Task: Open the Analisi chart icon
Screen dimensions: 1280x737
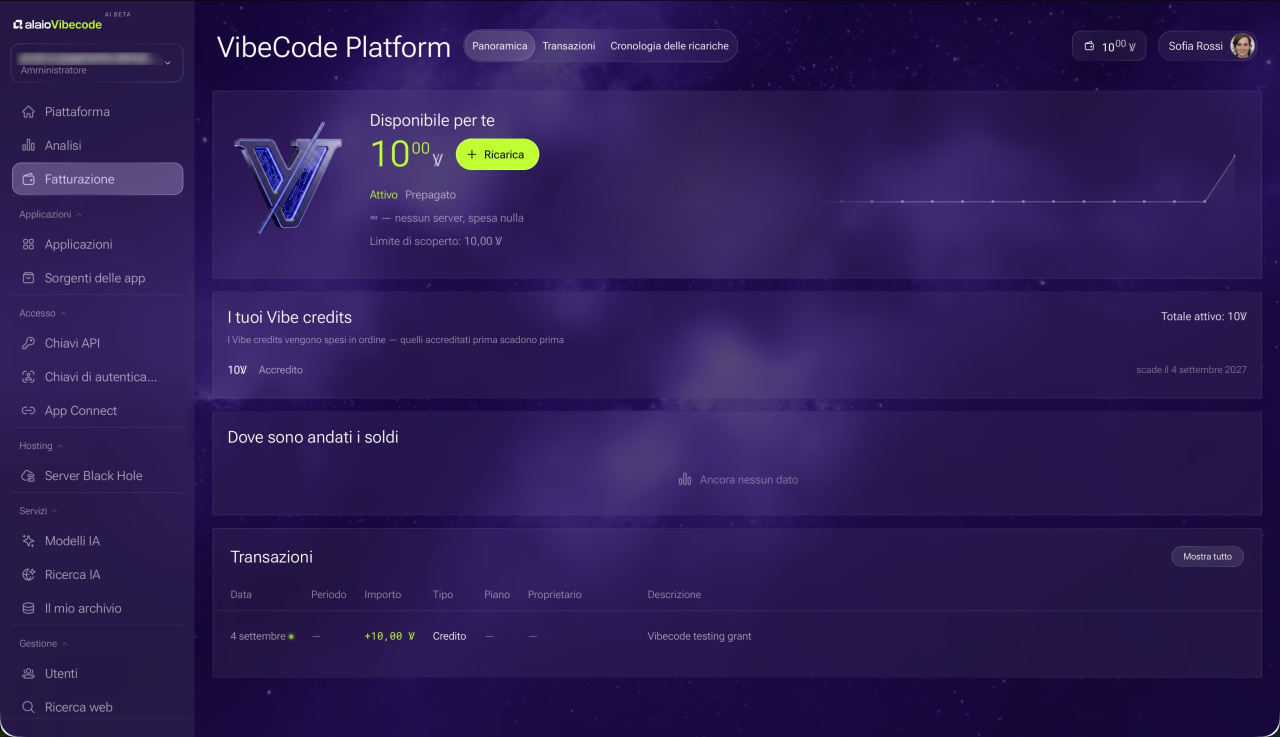Action: (x=28, y=145)
